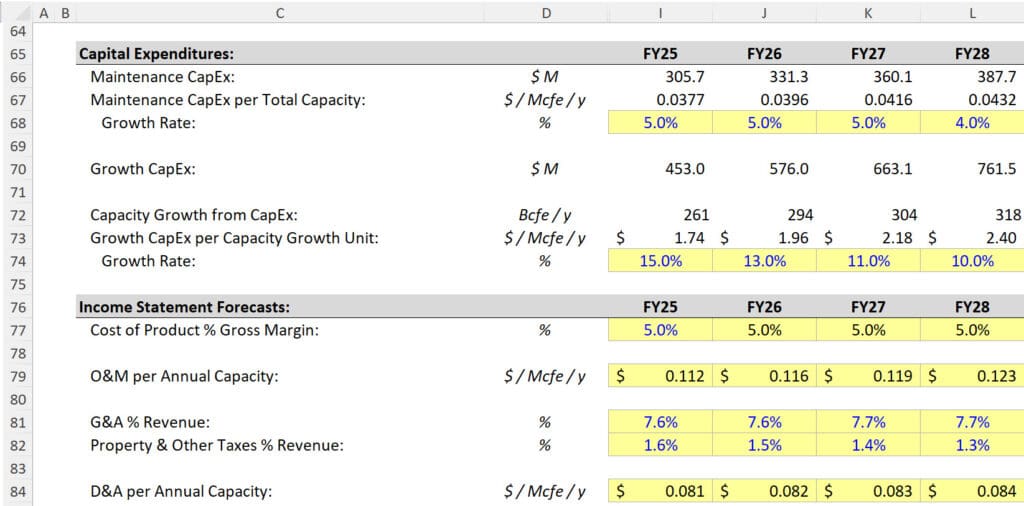Select 'D&A per Annual Capacity:' label
The image size is (1024, 506).
[181, 491]
